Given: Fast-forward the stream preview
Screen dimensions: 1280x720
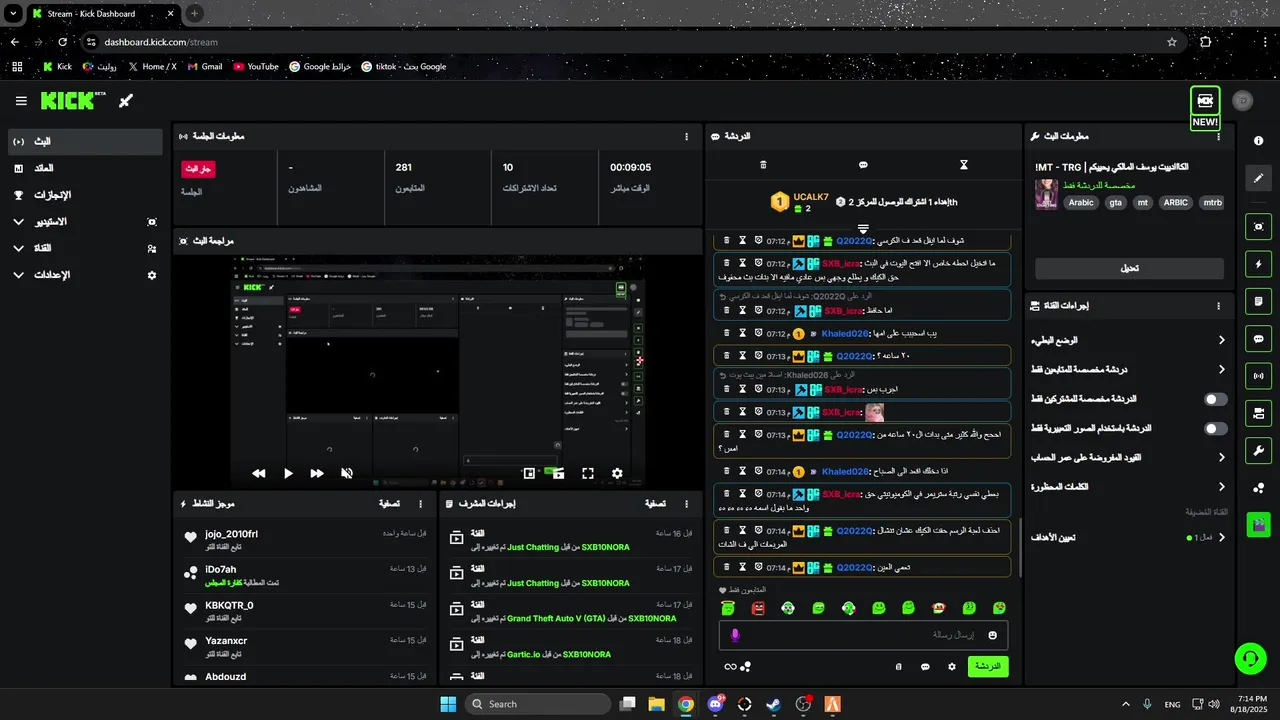Looking at the screenshot, I should (317, 474).
